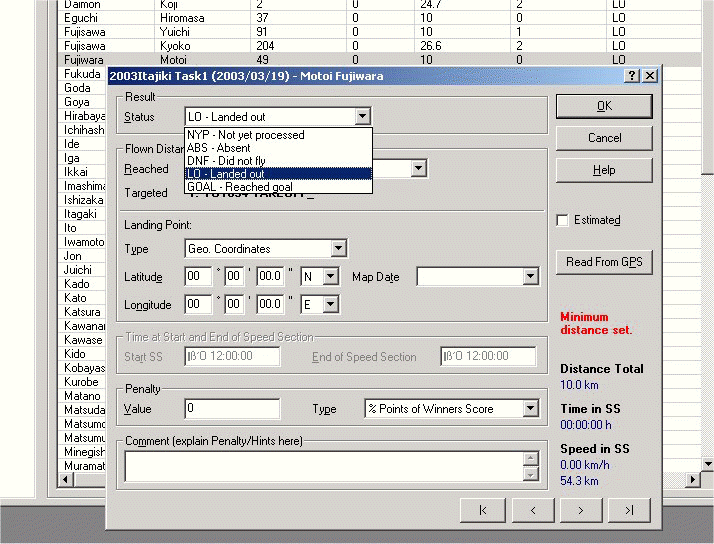Select DNF - Did not fly option
Screen dimensions: 714x544
pos(278,161)
